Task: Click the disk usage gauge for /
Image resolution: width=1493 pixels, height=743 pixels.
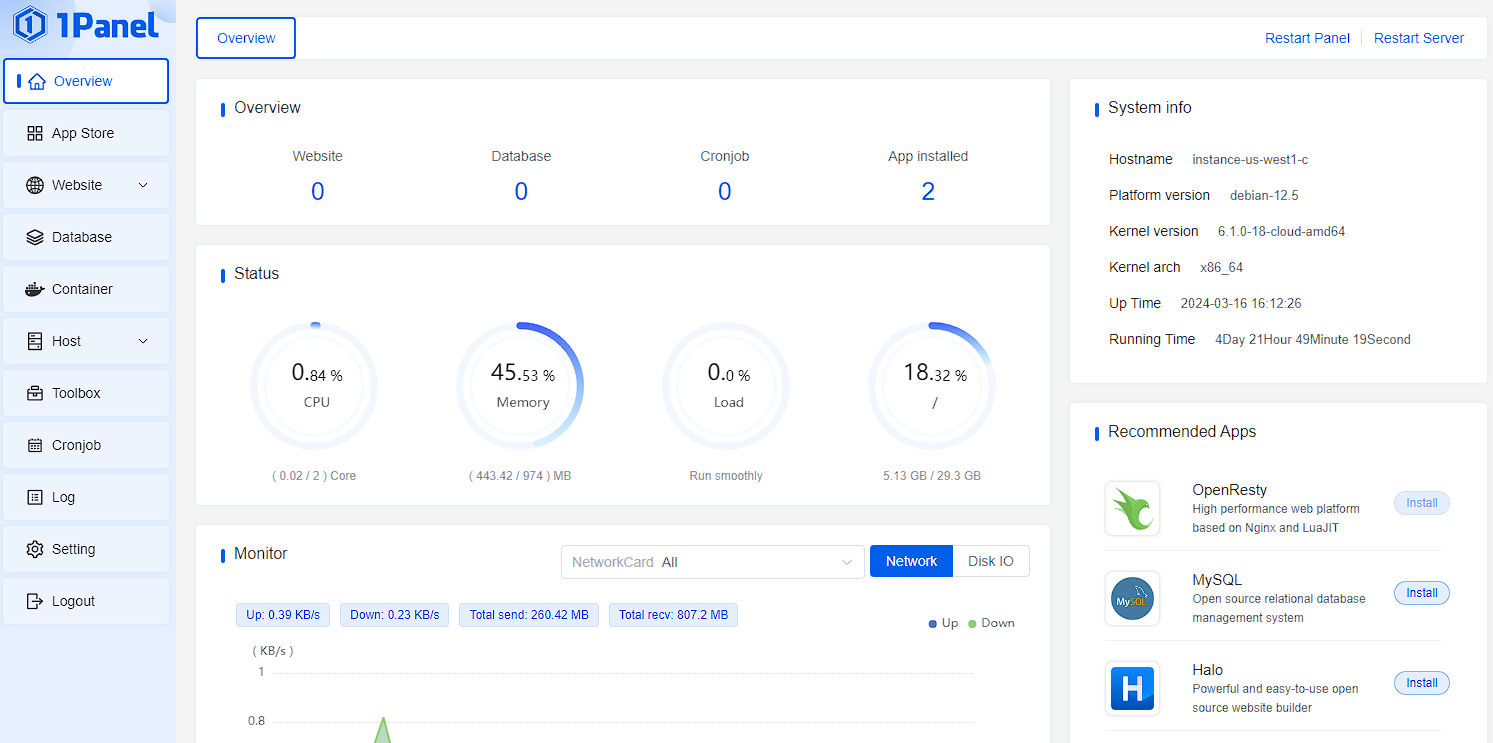Action: point(932,385)
